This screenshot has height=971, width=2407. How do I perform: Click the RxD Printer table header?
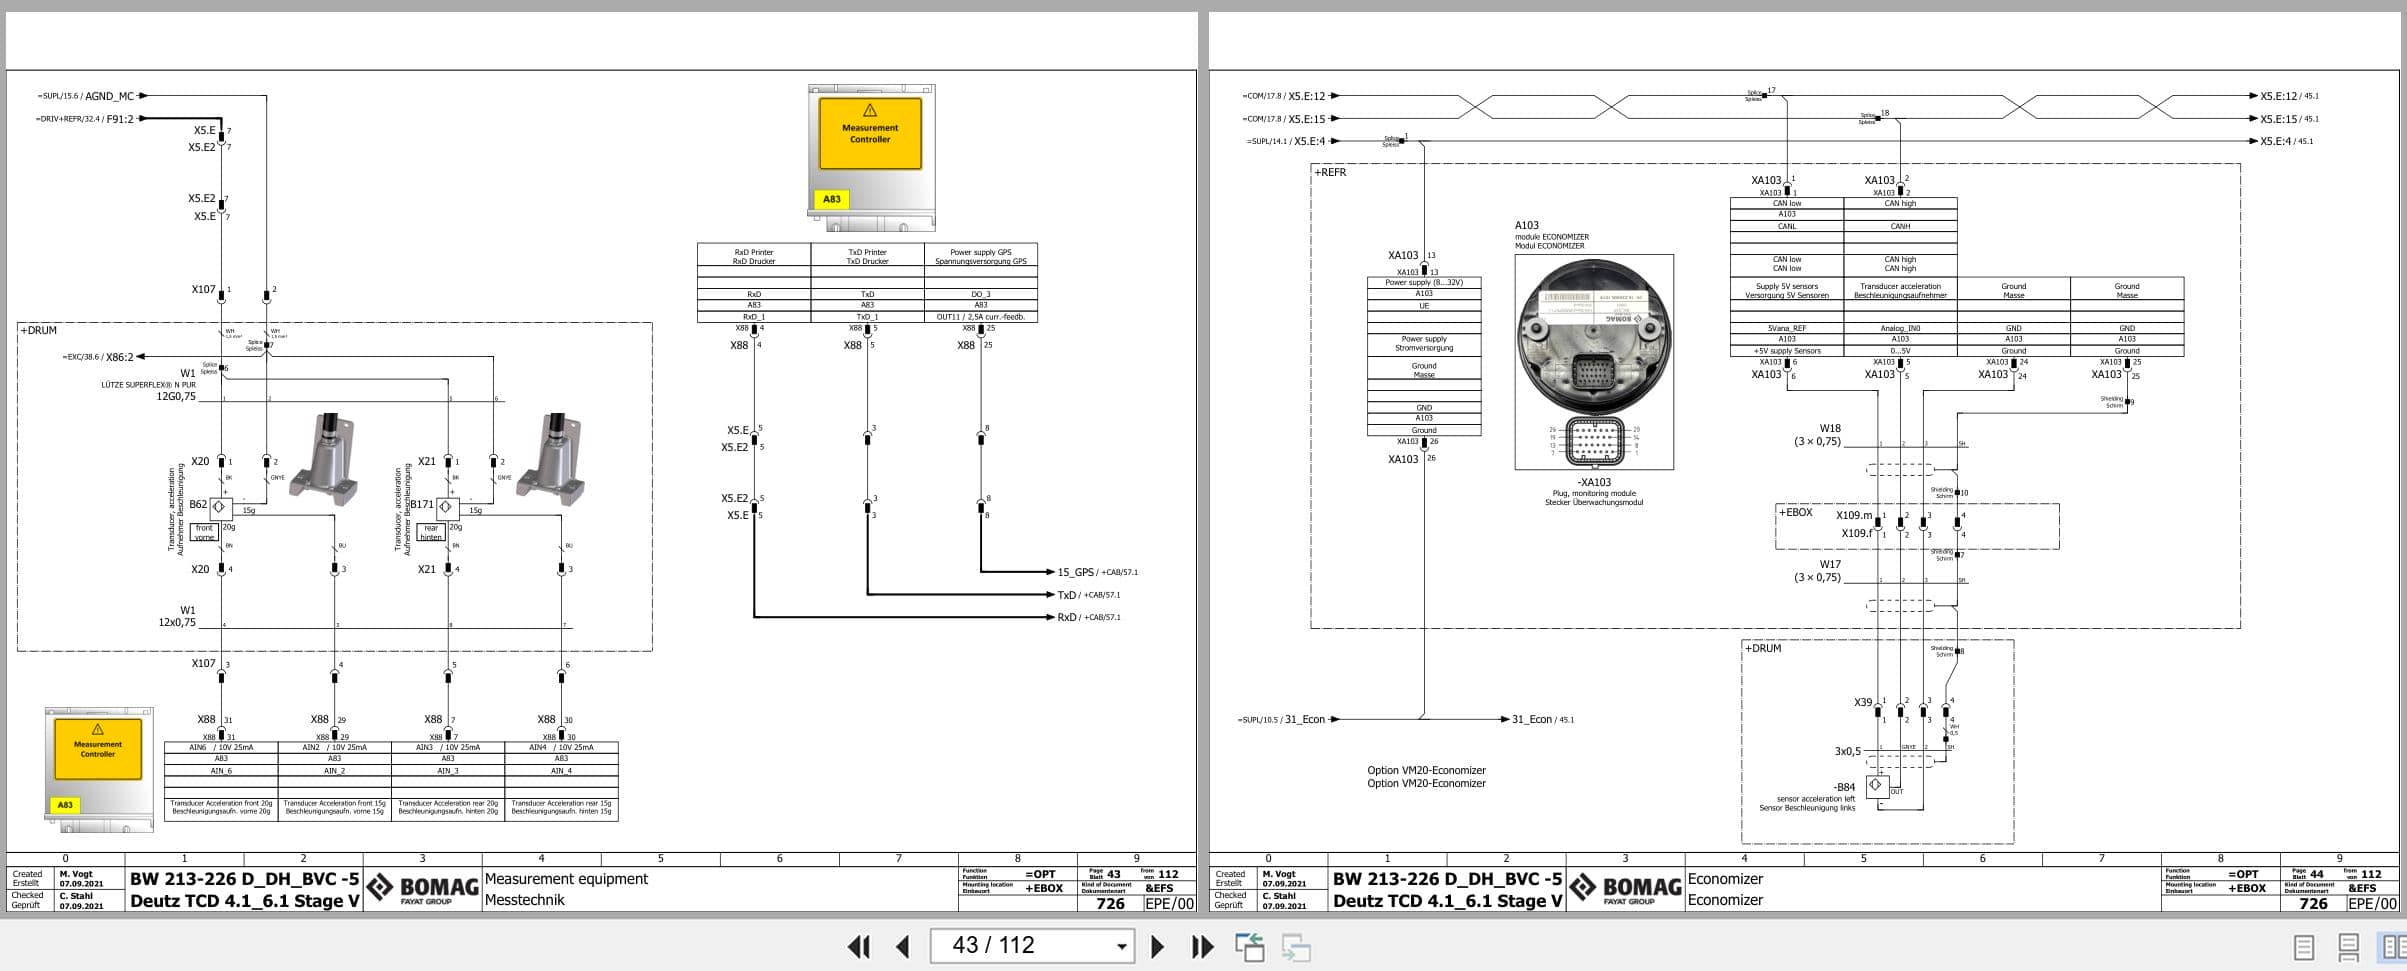pyautogui.click(x=754, y=256)
